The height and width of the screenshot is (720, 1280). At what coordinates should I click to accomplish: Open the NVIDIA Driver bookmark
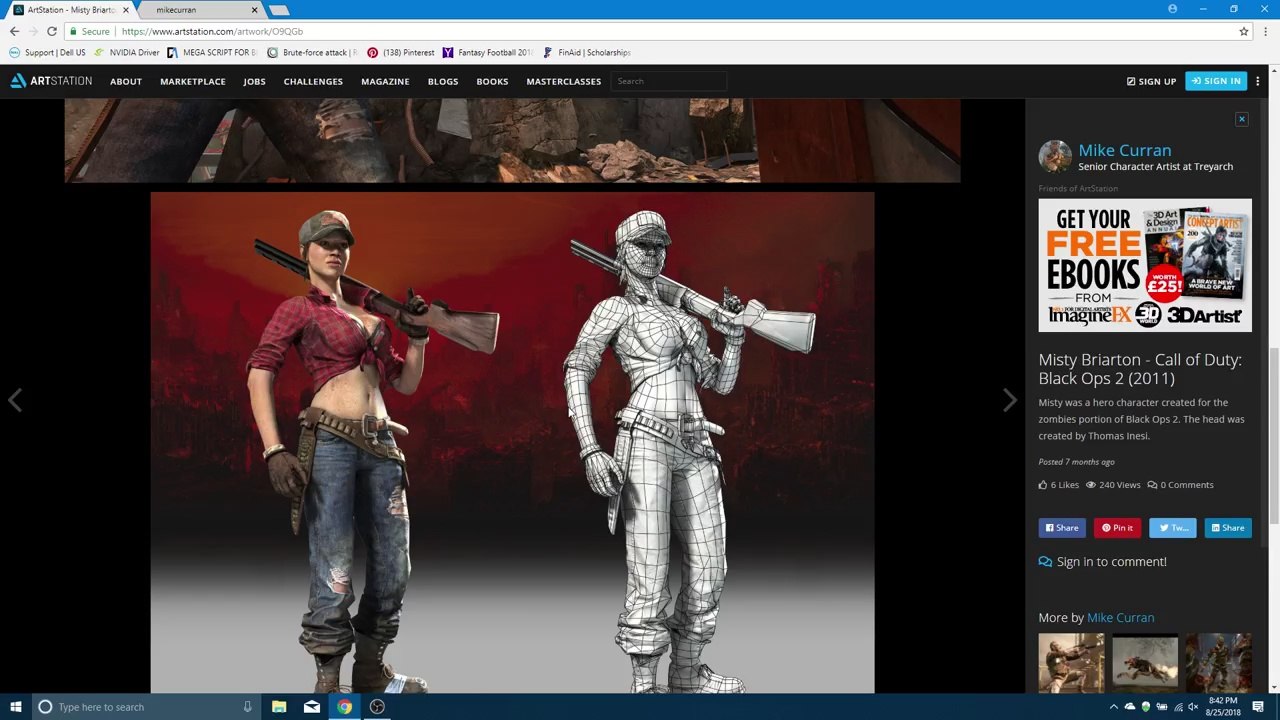coord(126,52)
